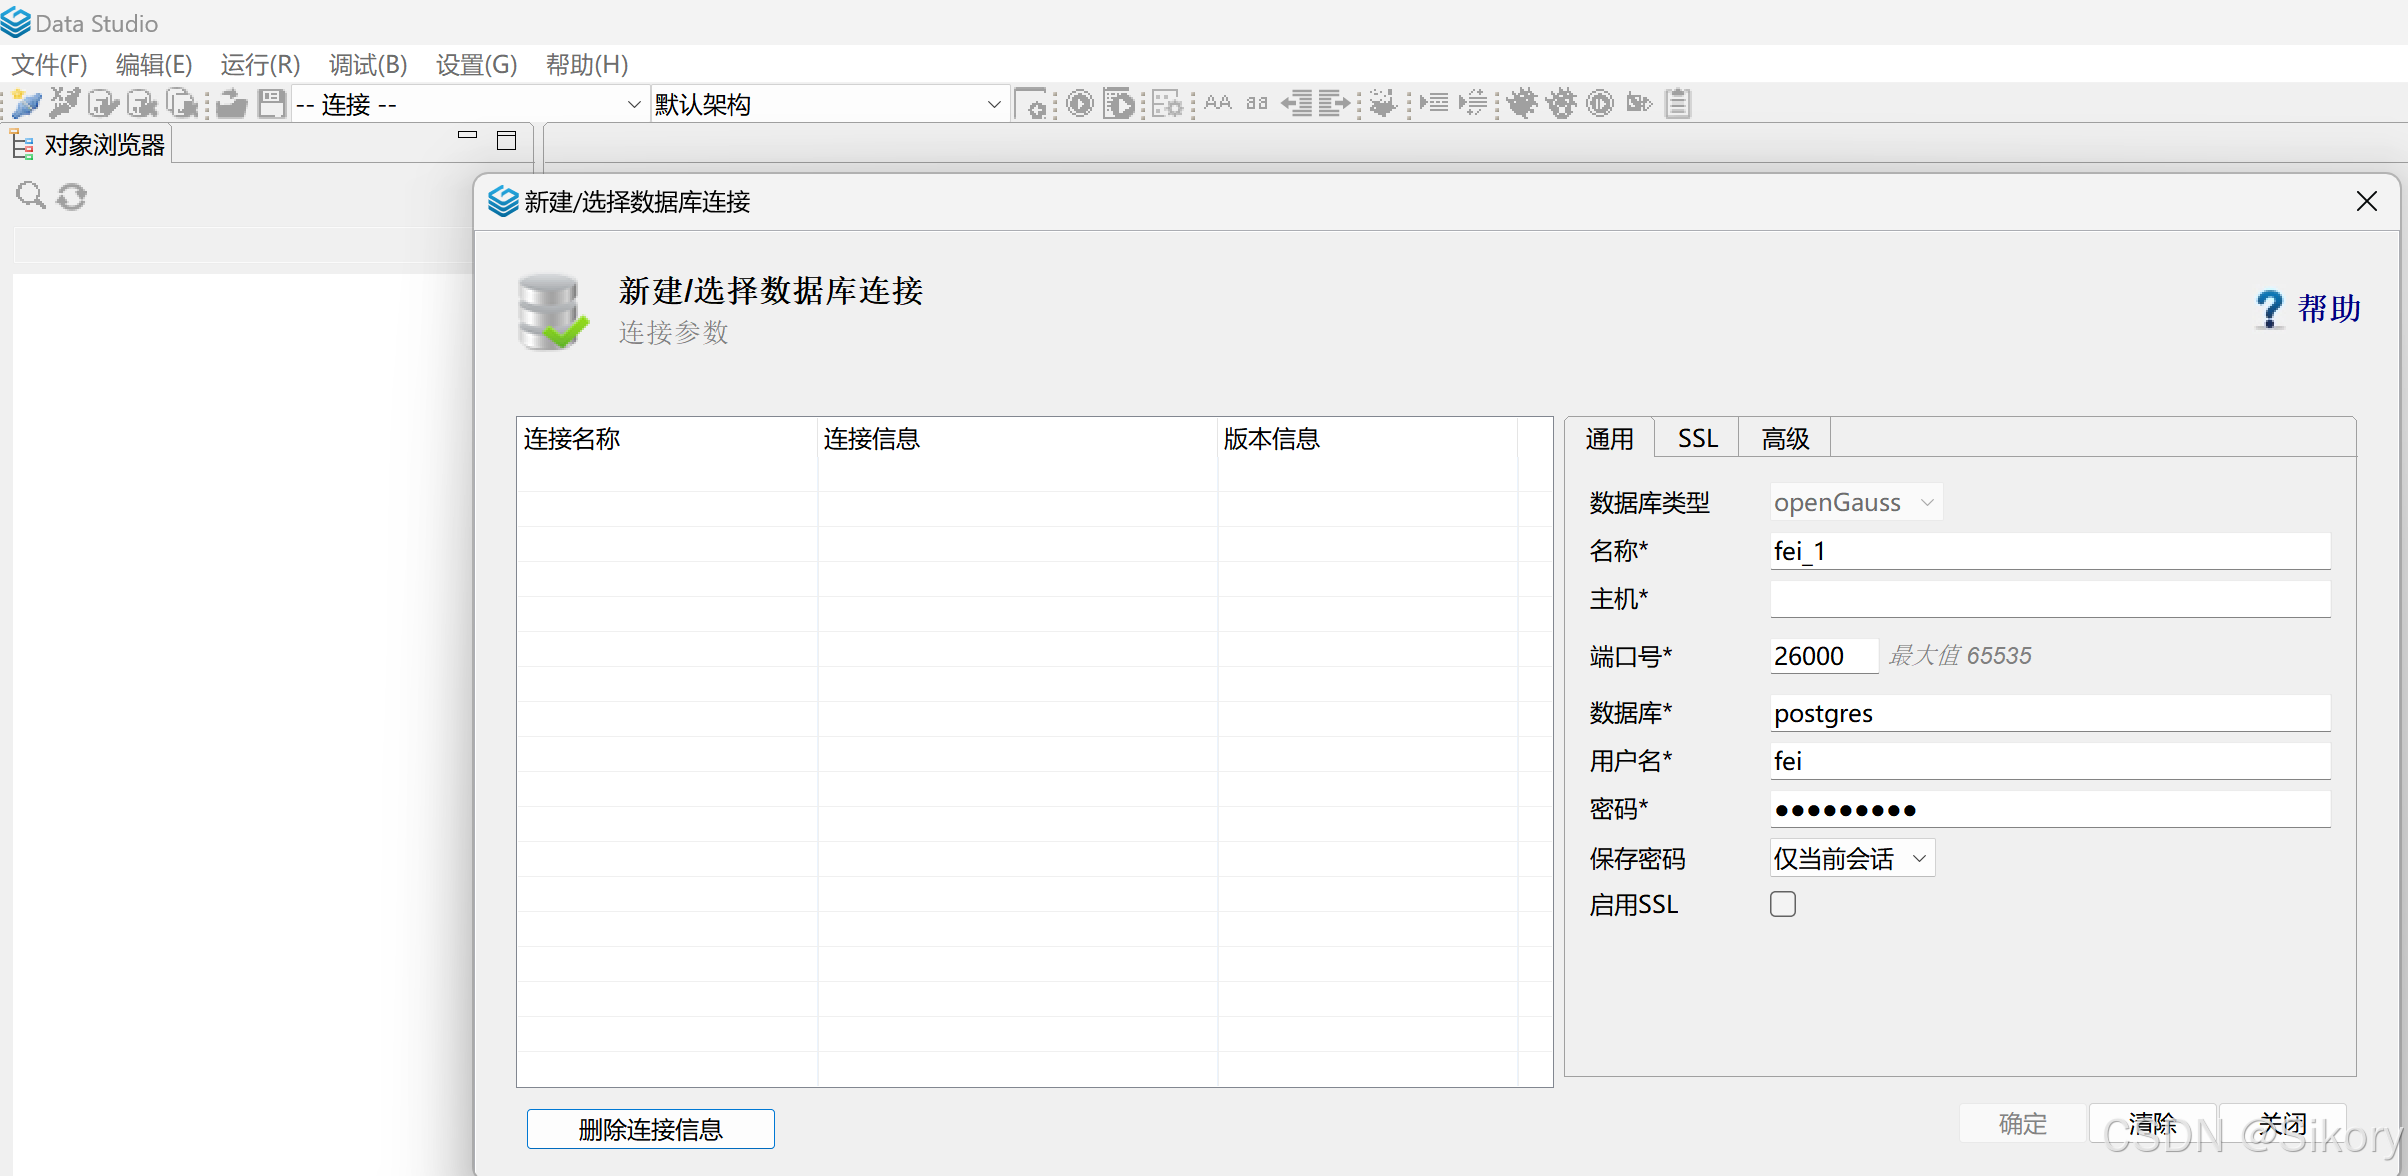This screenshot has width=2408, height=1176.
Task: Click the 用户名 field containing fei
Action: (x=2050, y=761)
